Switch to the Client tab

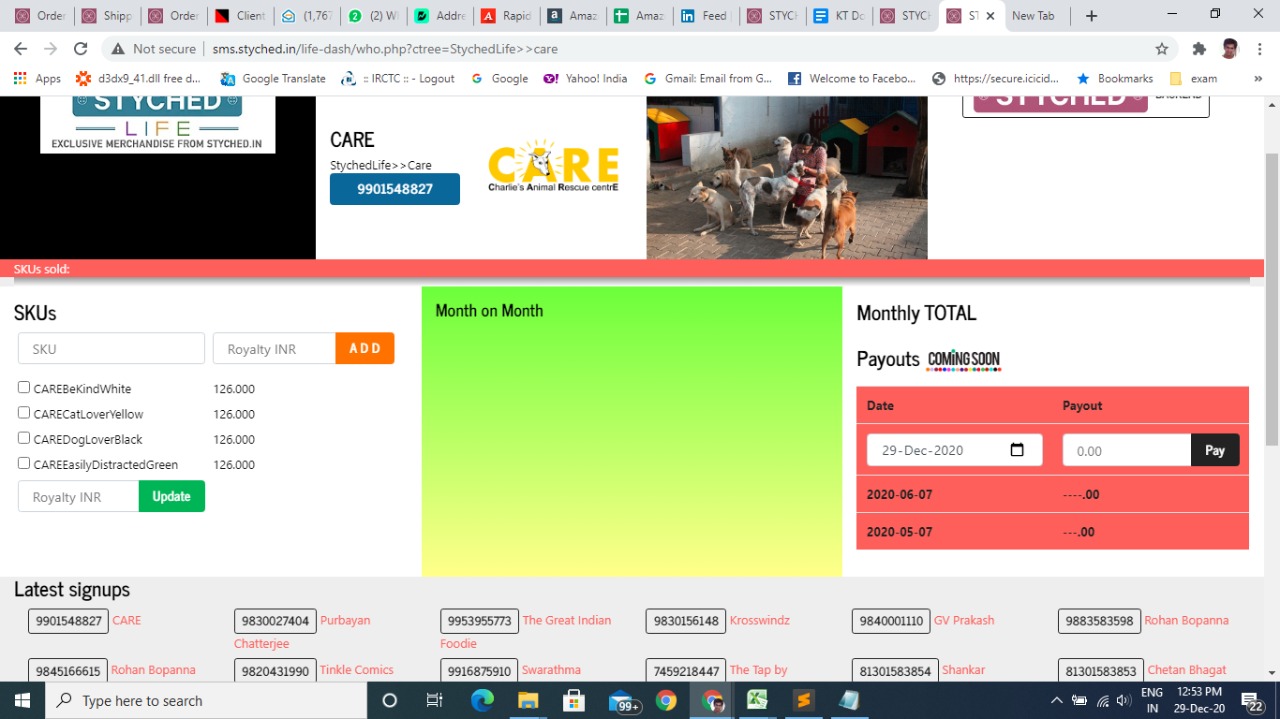tap(240, 16)
